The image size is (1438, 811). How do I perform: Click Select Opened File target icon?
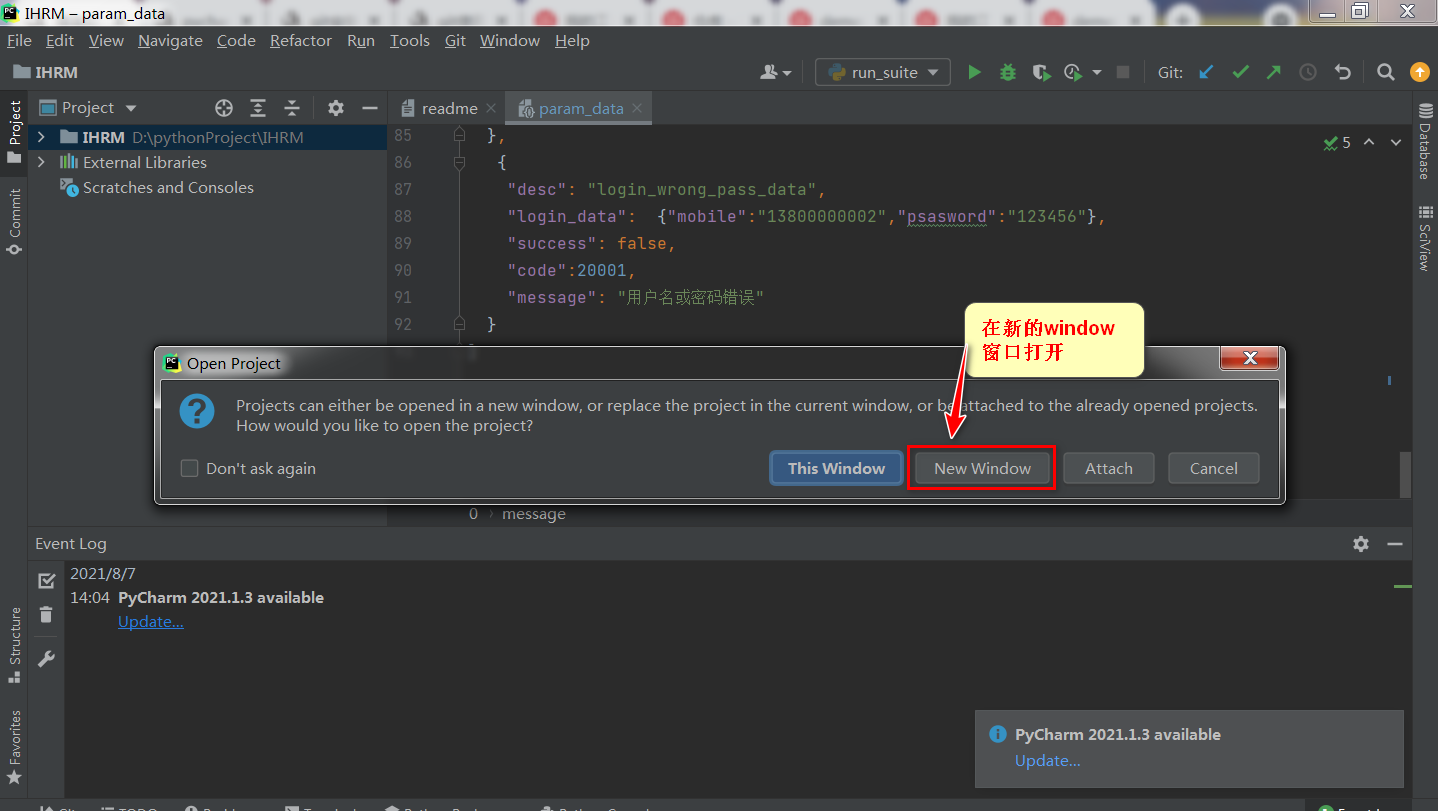point(224,108)
